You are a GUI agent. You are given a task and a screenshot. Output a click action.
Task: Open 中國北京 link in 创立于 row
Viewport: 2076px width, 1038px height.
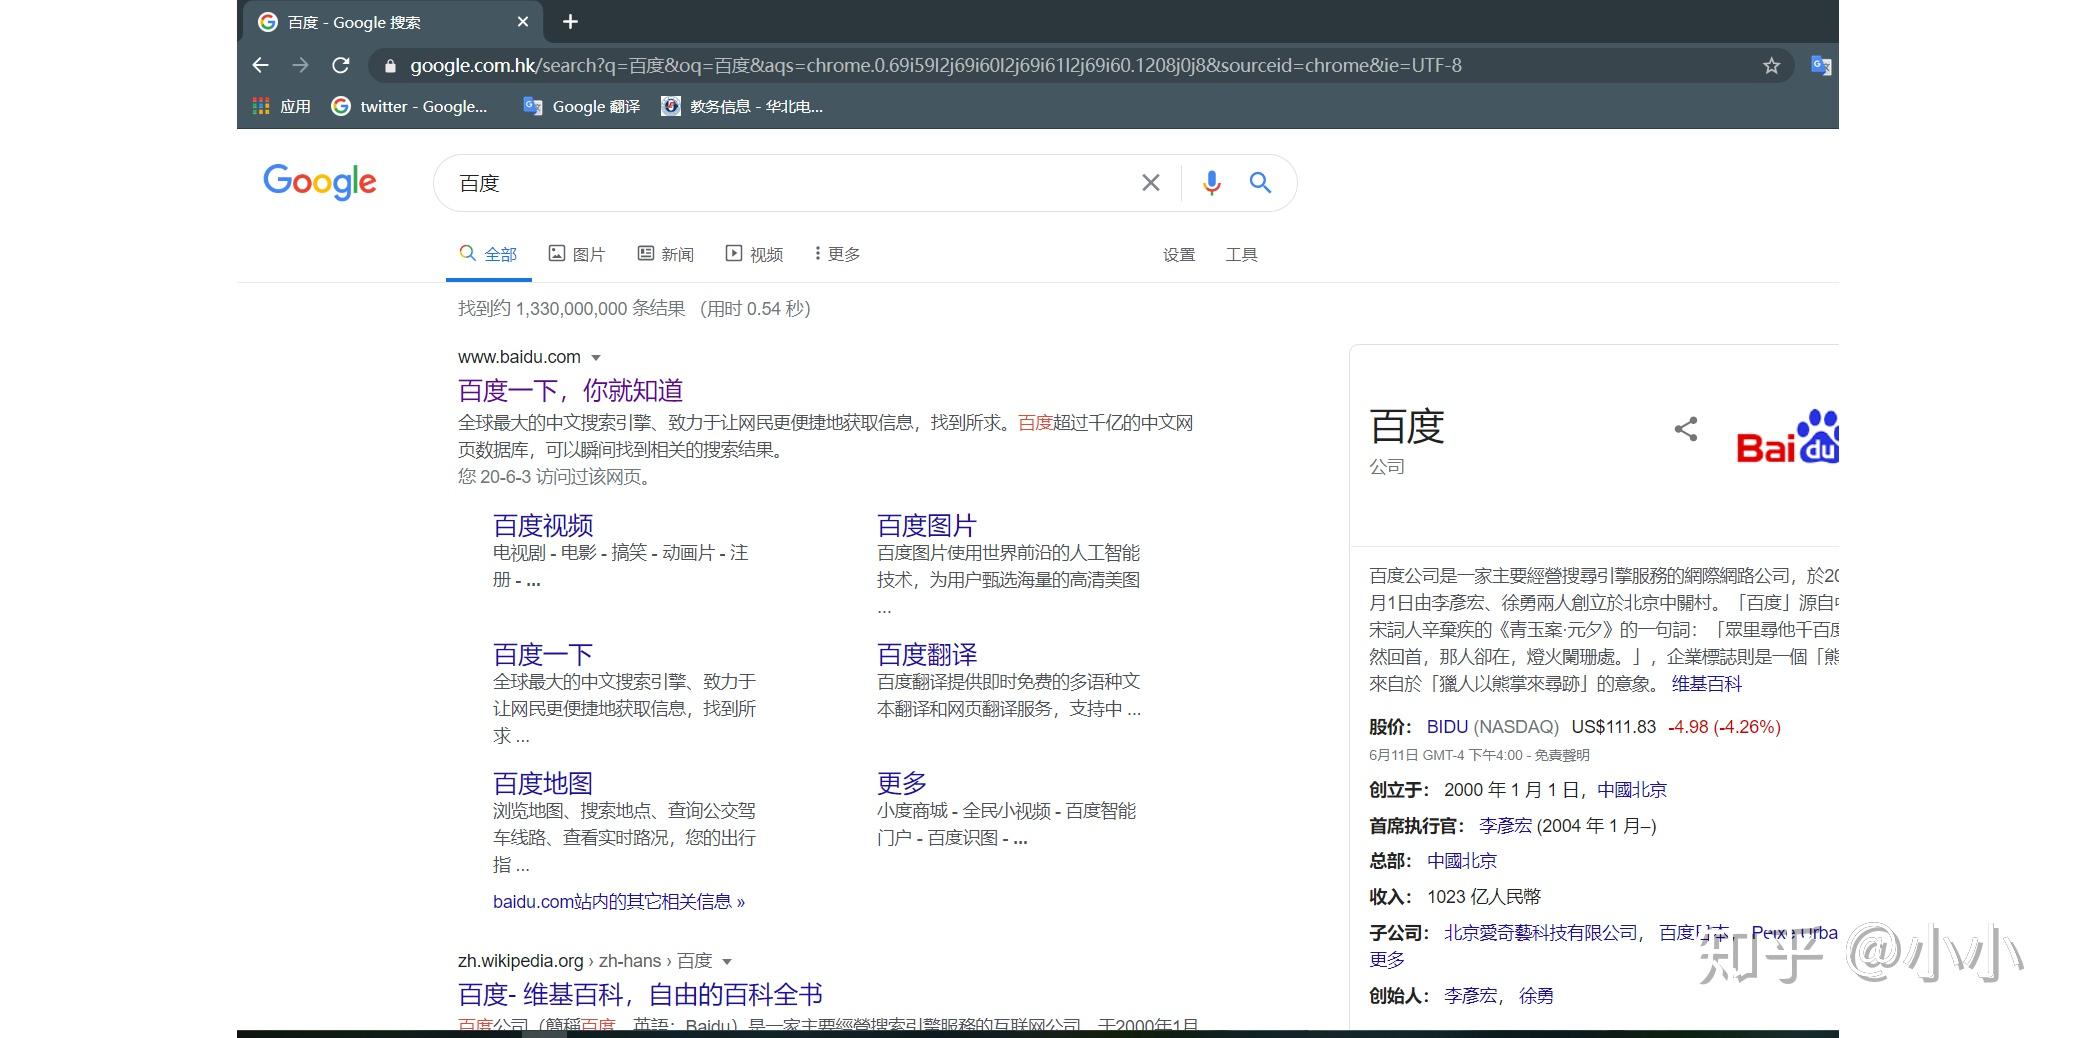1632,790
